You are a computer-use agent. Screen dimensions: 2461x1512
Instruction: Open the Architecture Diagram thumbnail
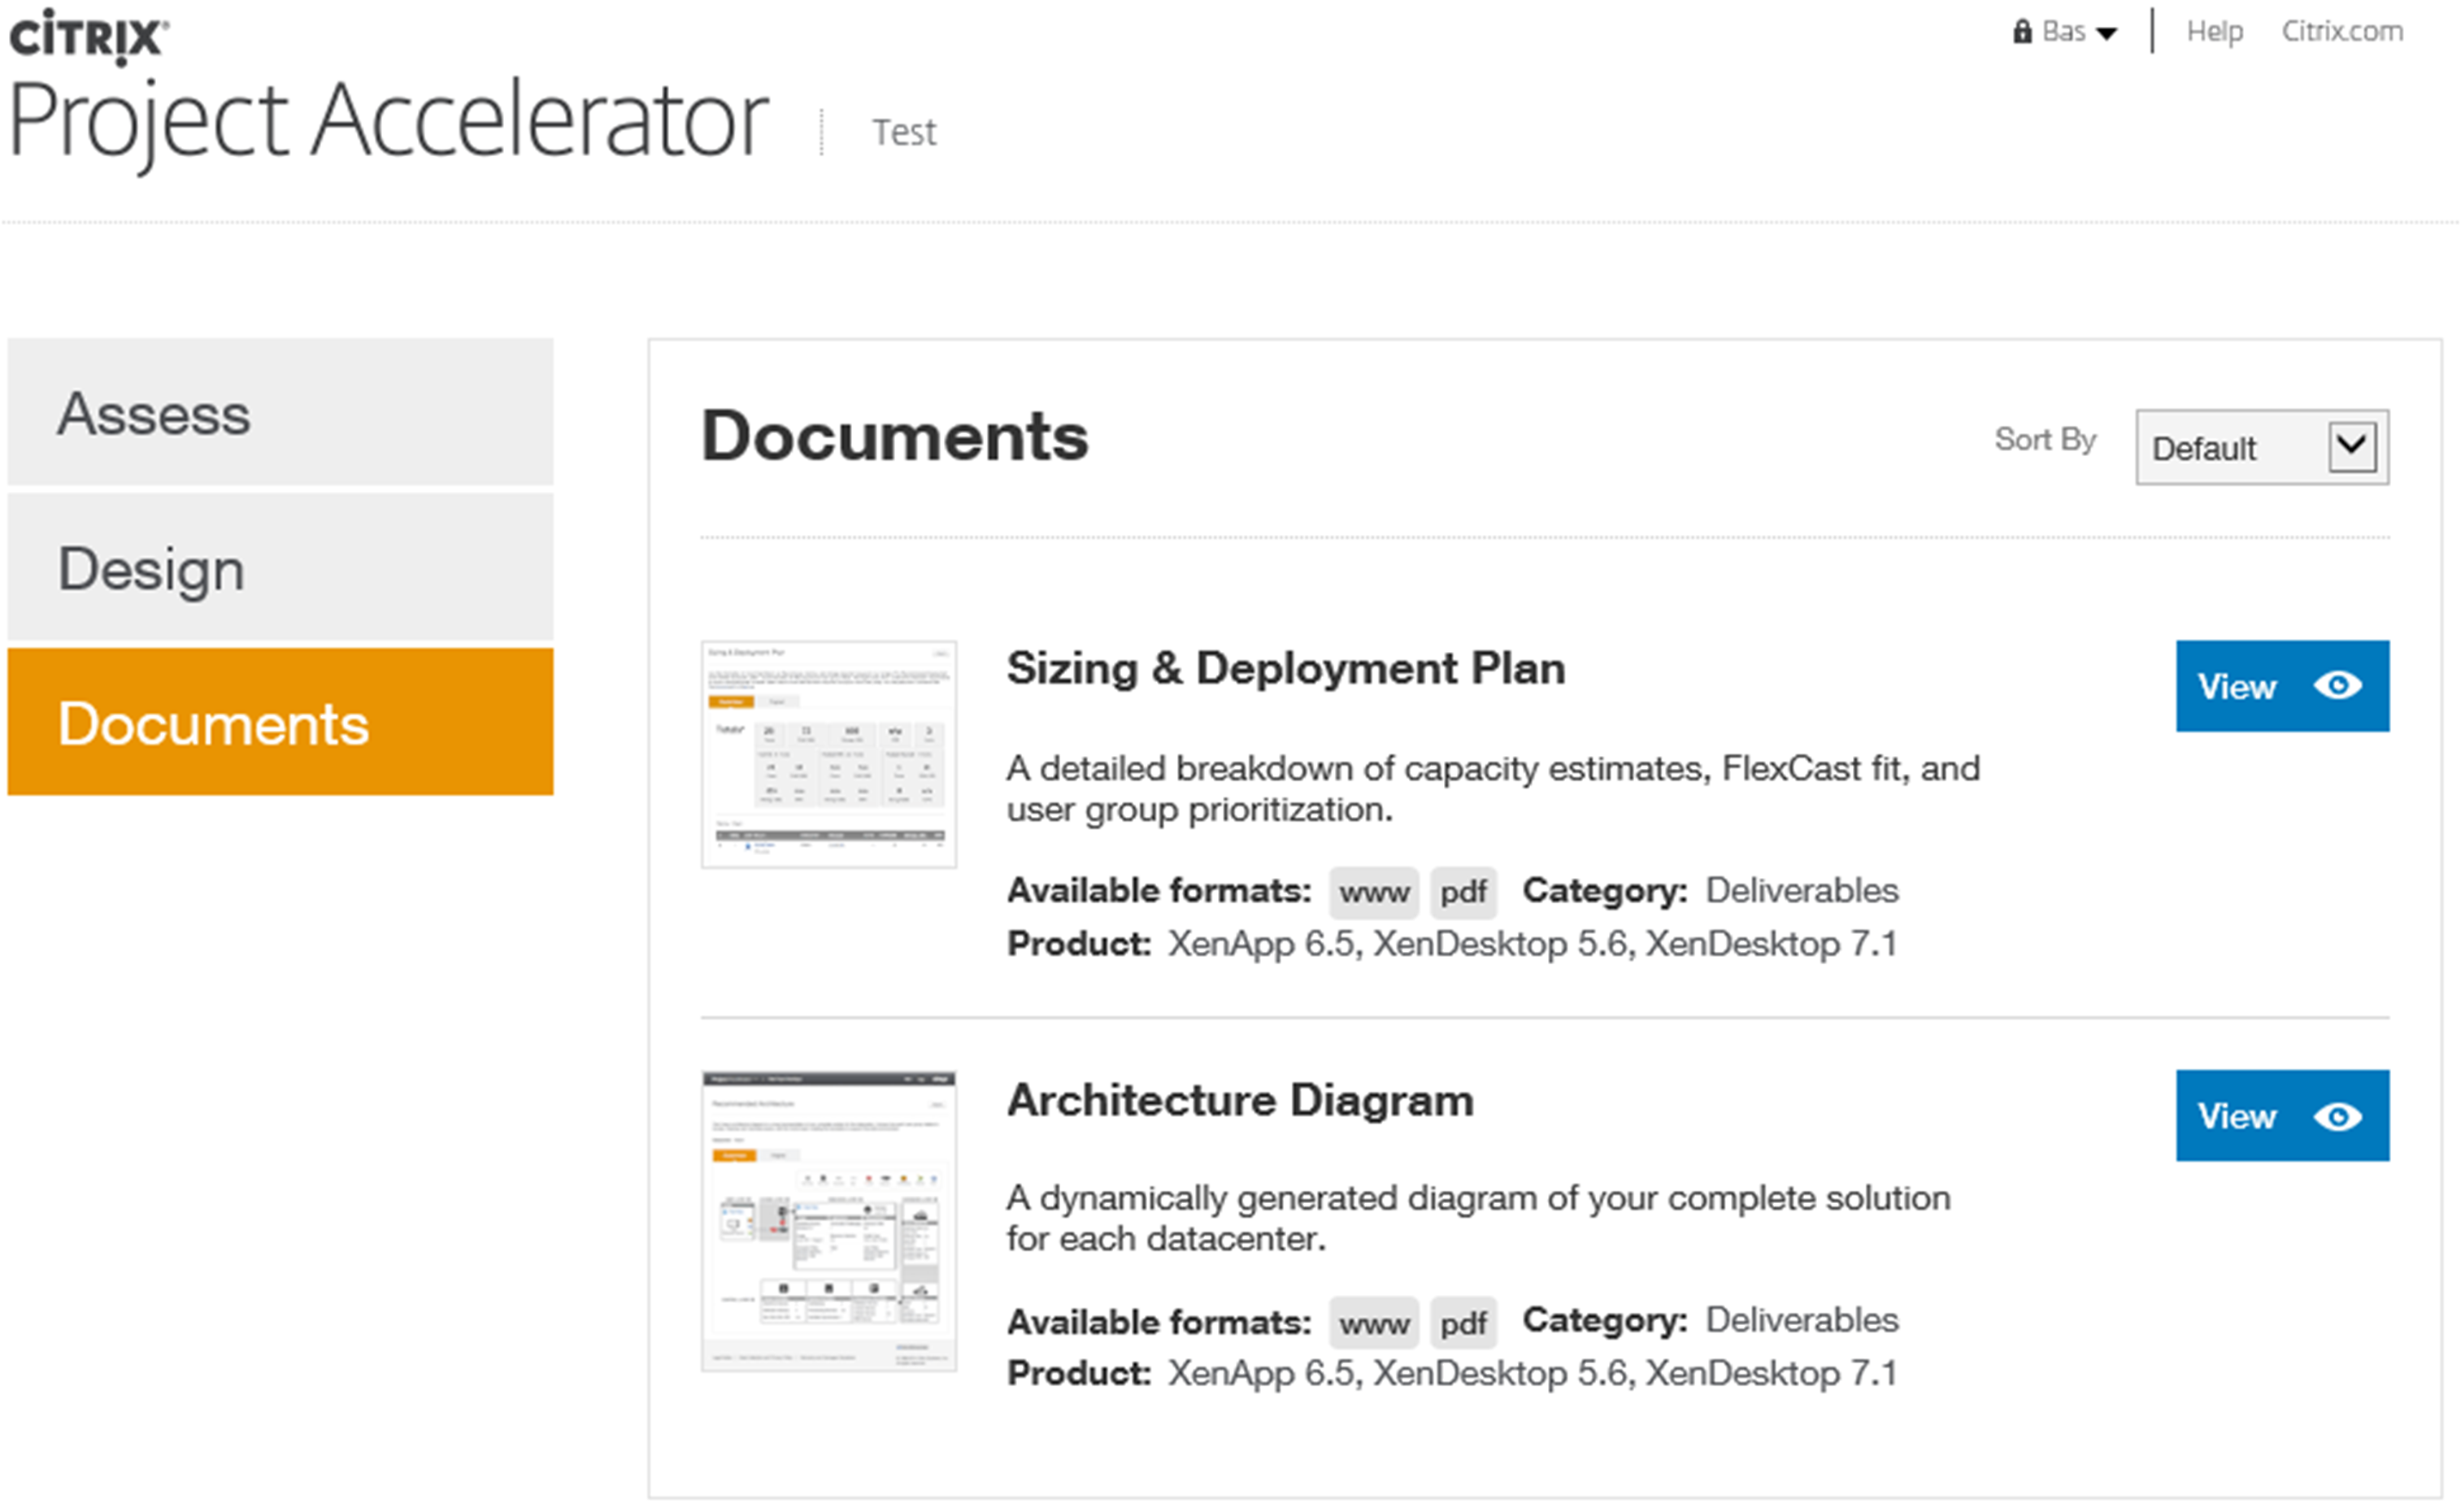click(x=829, y=1221)
